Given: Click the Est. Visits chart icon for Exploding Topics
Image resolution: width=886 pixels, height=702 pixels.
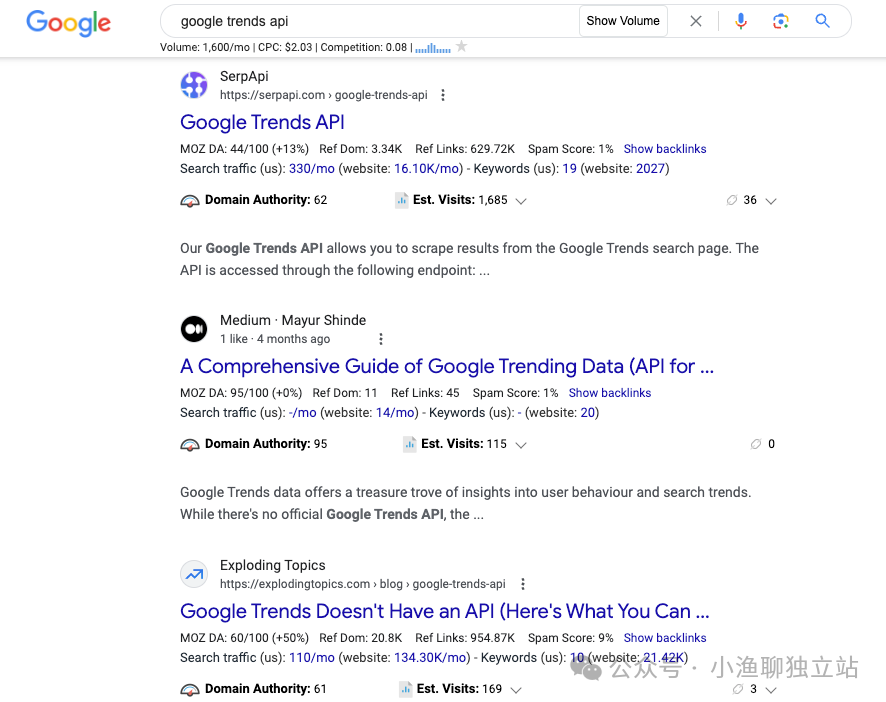Looking at the screenshot, I should point(405,689).
